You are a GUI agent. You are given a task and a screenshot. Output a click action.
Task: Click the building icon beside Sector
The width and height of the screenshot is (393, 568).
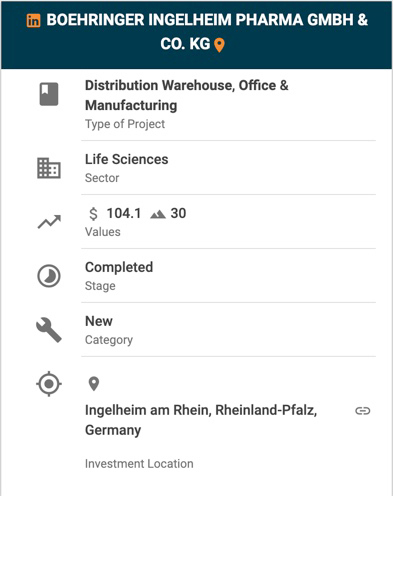click(49, 168)
